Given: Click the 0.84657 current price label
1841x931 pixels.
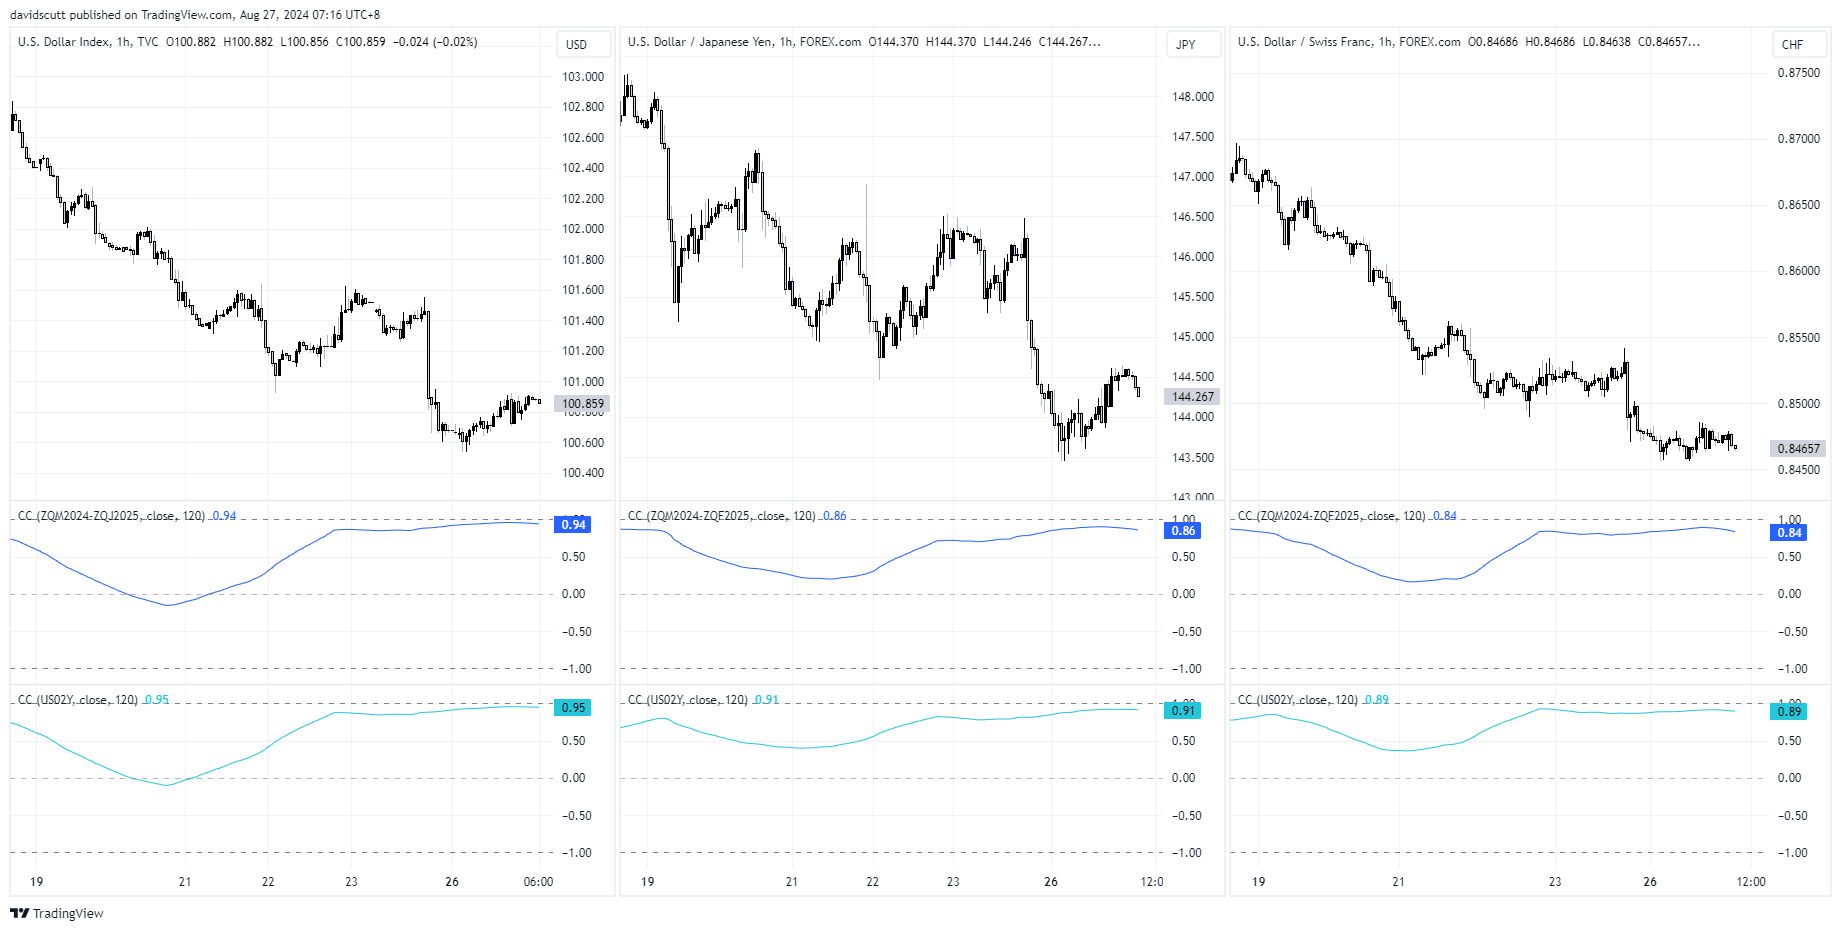Looking at the screenshot, I should point(1798,449).
